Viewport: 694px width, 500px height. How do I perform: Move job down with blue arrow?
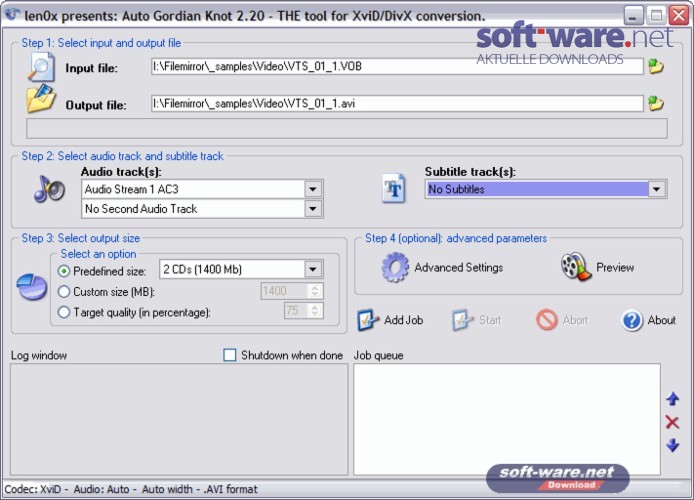coord(673,445)
